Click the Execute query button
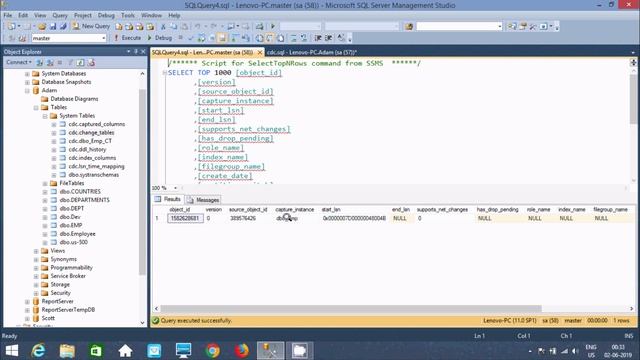This screenshot has width=640, height=360. tap(127, 38)
